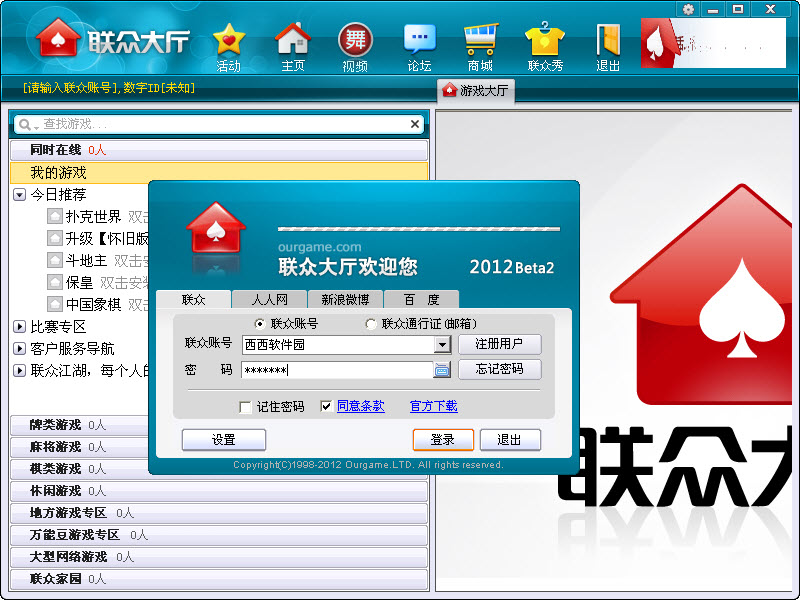Viewport: 800px width, 600px height.
Task: Uncheck the 同意条款 checkbox
Action: (x=326, y=407)
